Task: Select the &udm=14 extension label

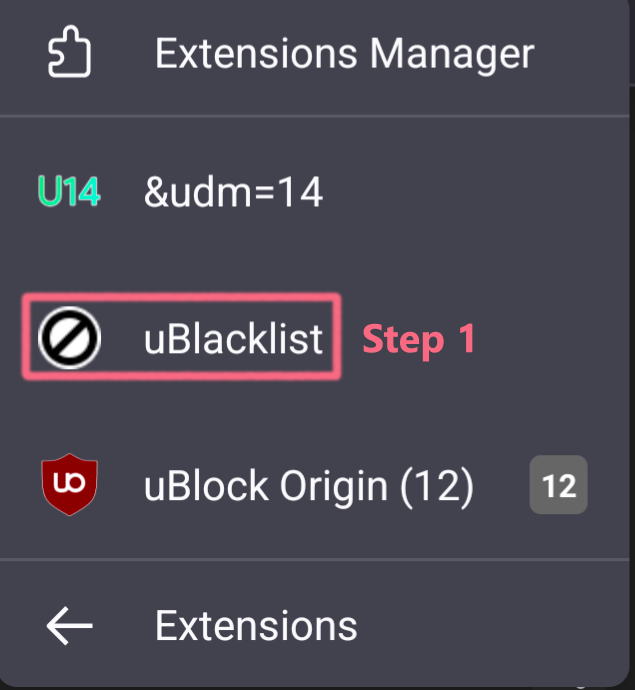Action: point(233,191)
